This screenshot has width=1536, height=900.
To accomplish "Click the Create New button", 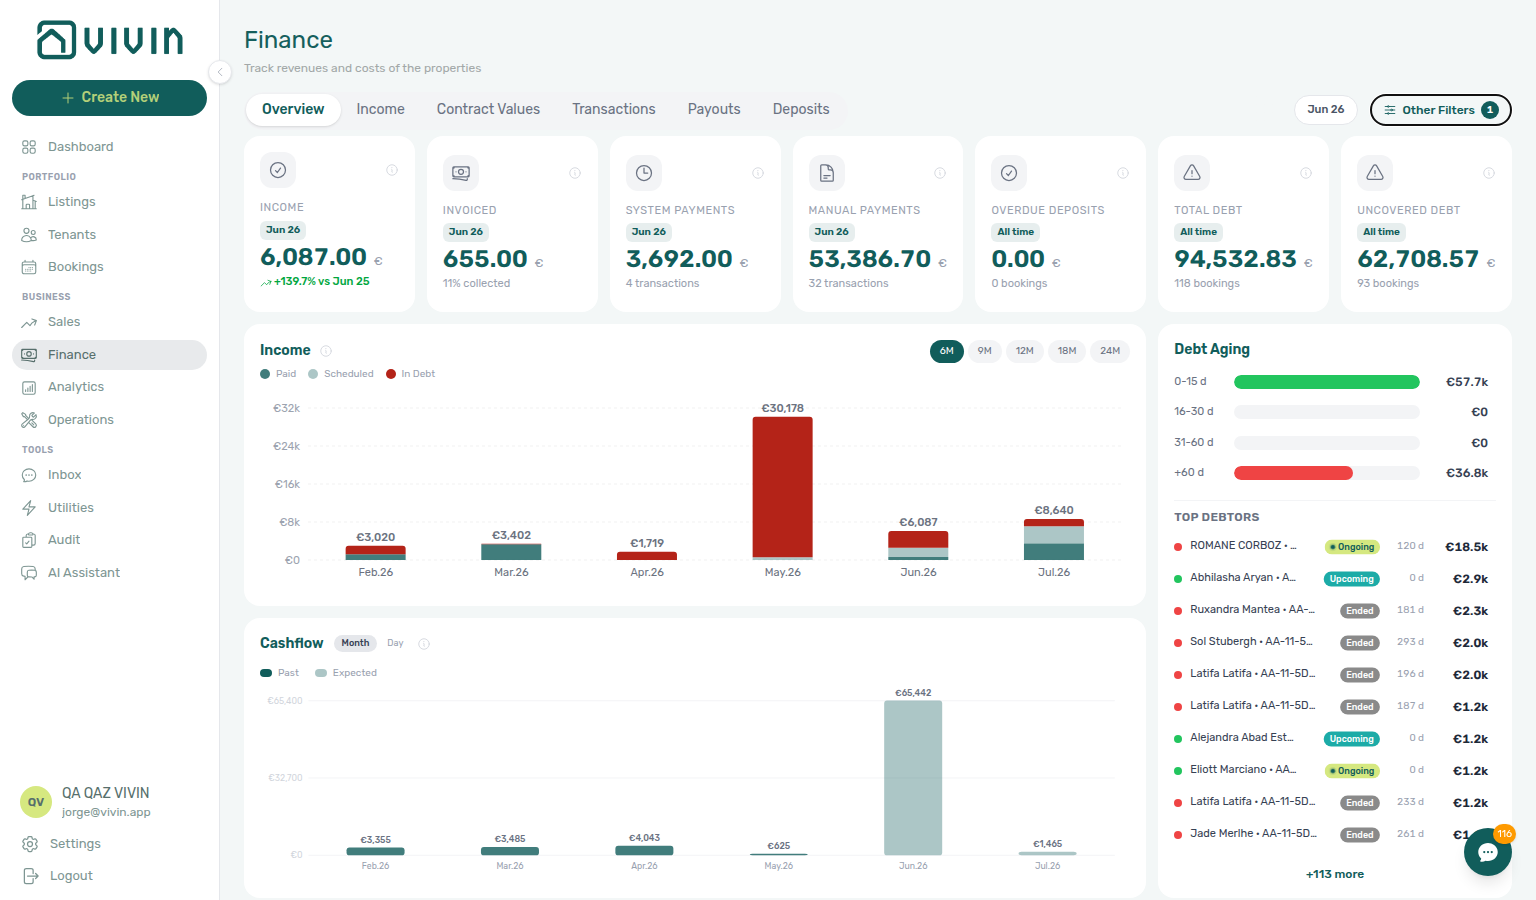I will point(109,98).
